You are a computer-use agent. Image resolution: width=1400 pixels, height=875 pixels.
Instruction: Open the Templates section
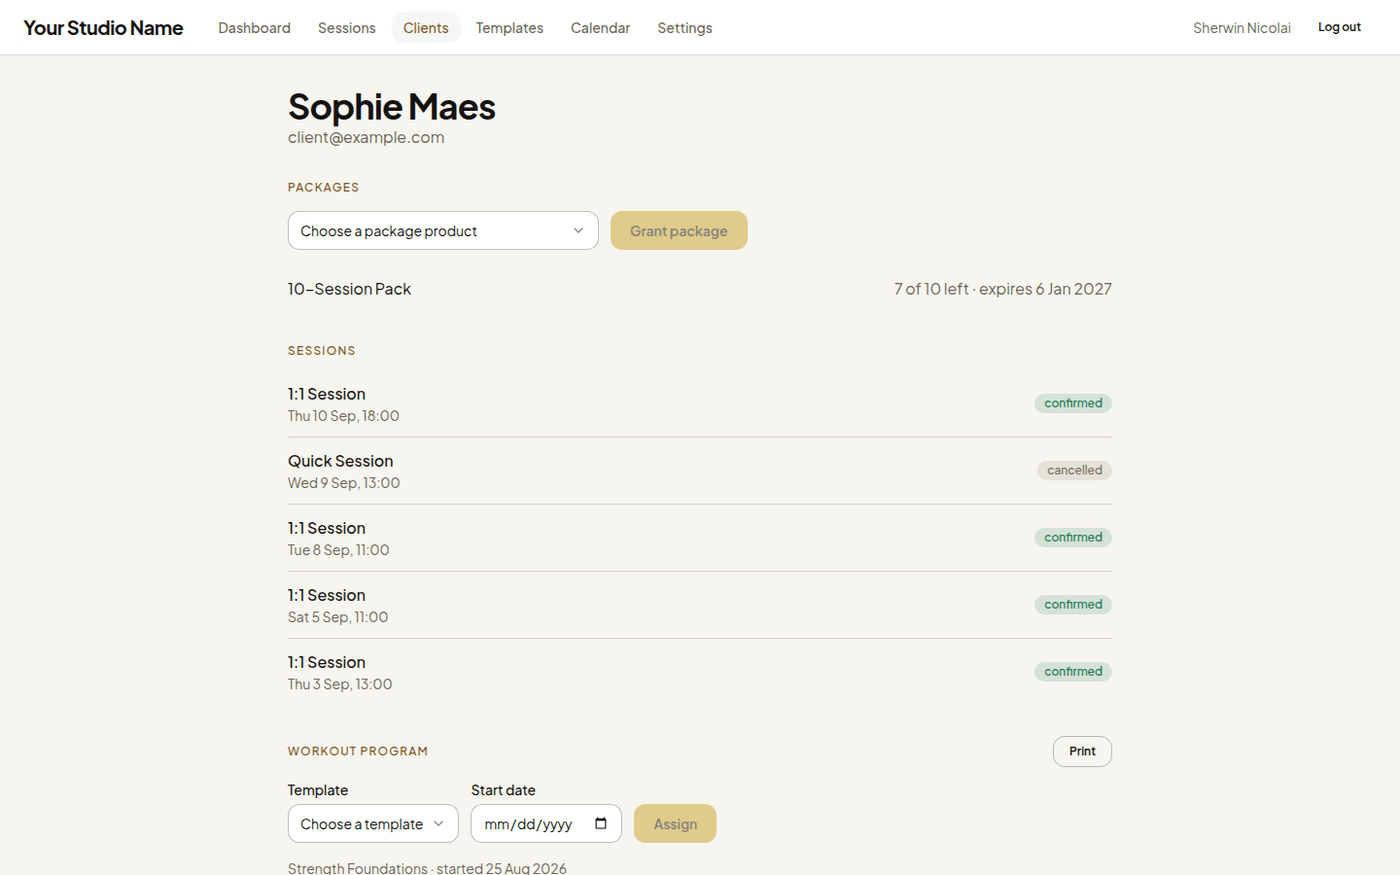coord(510,28)
